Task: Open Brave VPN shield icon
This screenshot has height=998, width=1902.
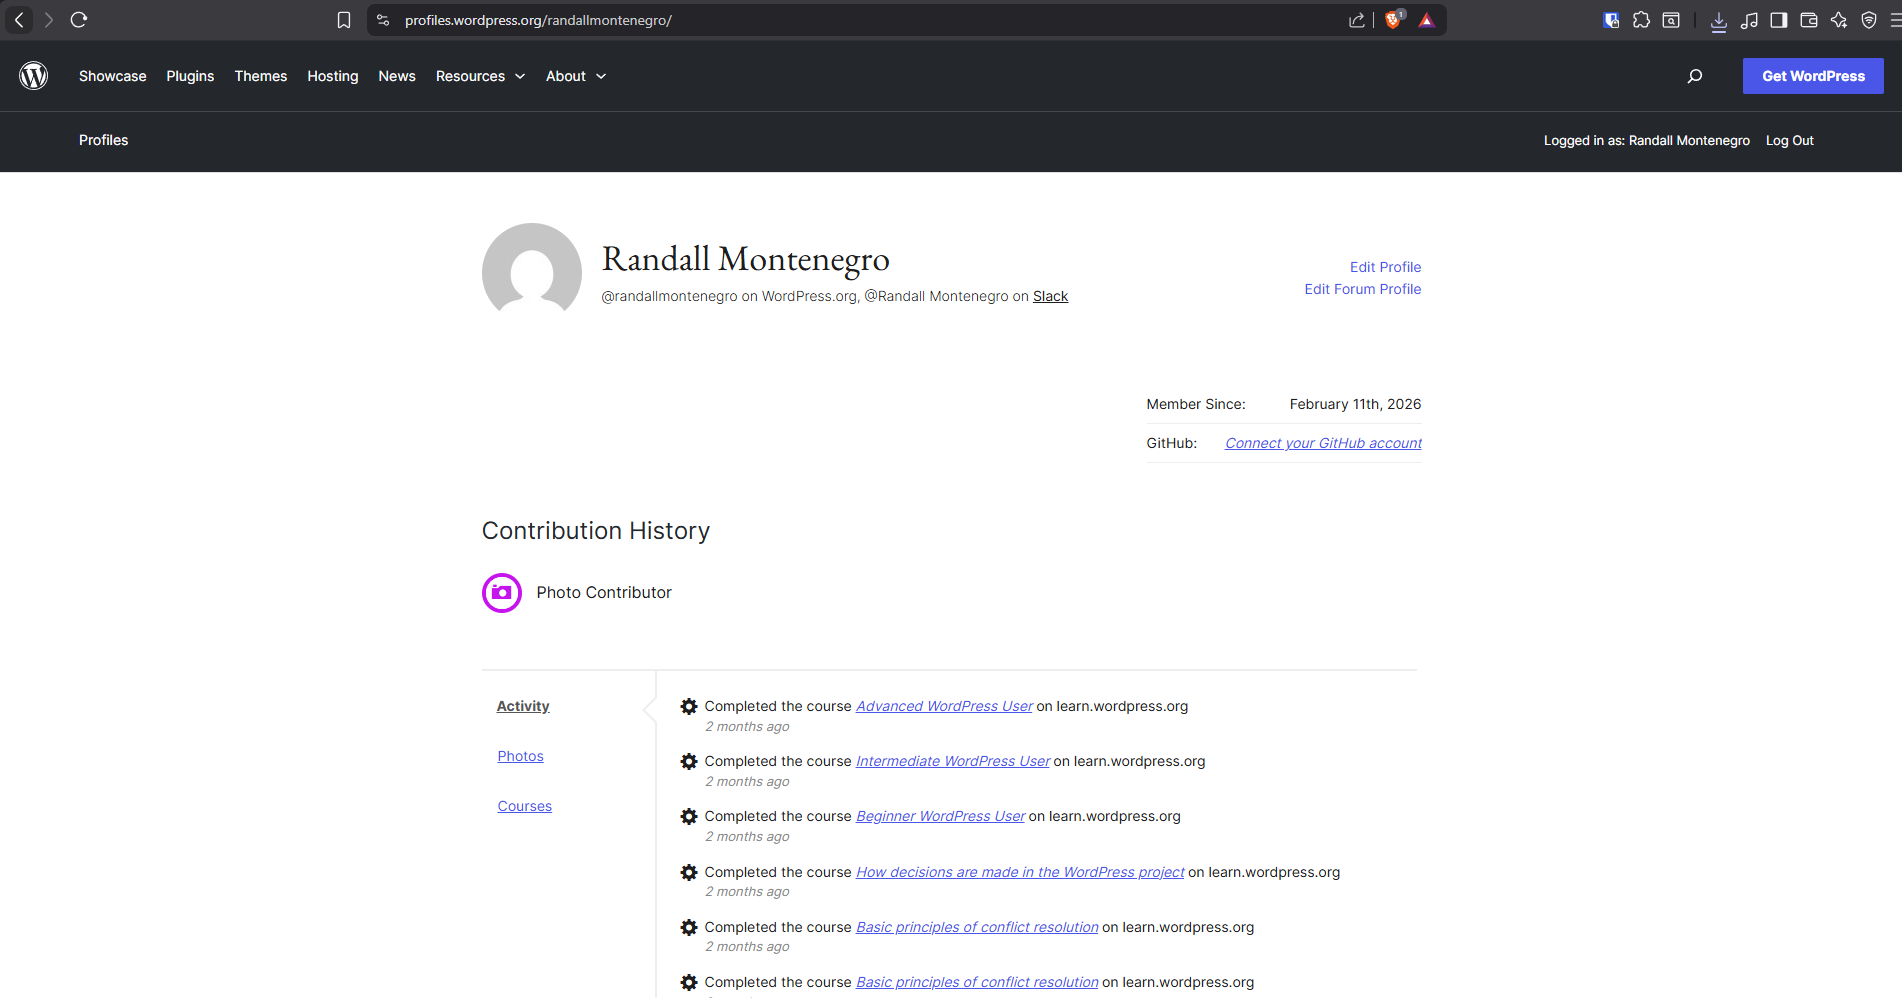Action: coord(1869,20)
